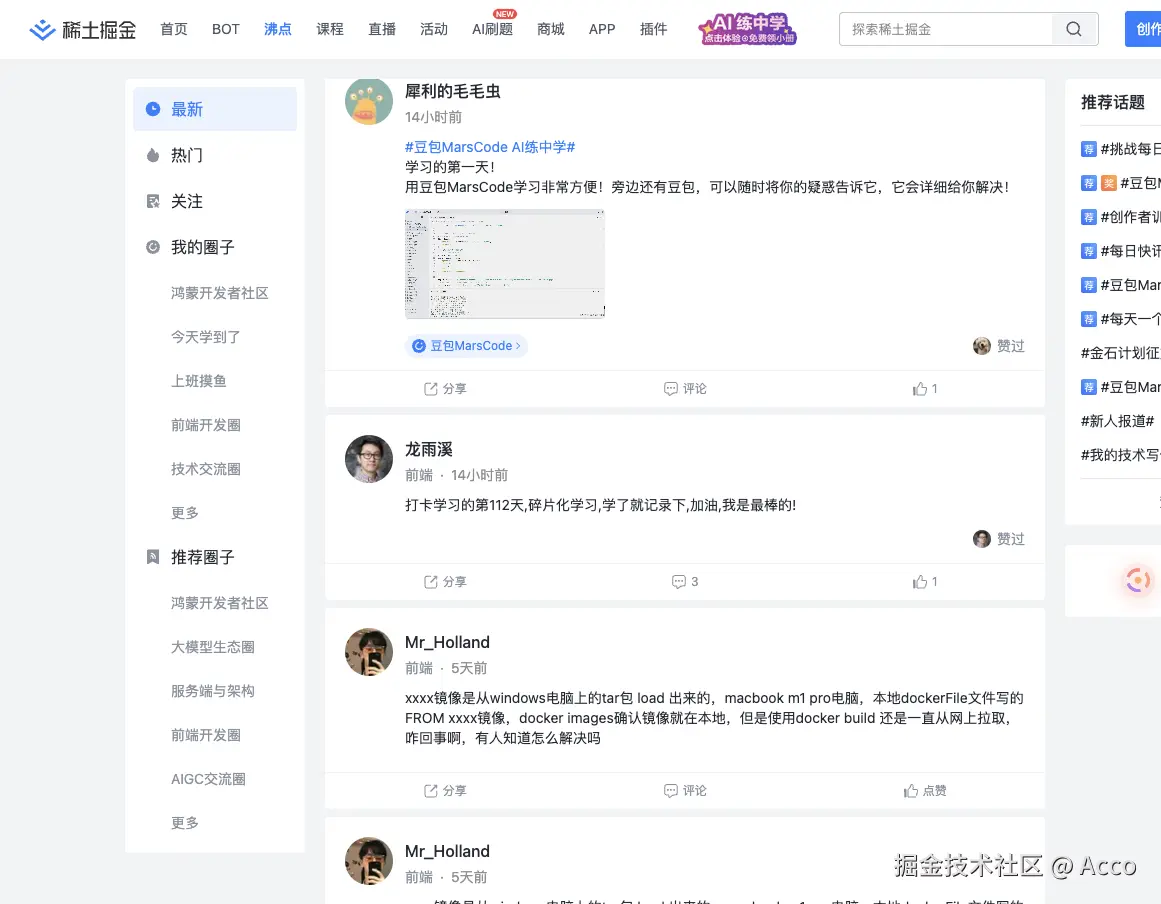Open the AI练中学 promo badge
The image size is (1161, 904).
(746, 29)
